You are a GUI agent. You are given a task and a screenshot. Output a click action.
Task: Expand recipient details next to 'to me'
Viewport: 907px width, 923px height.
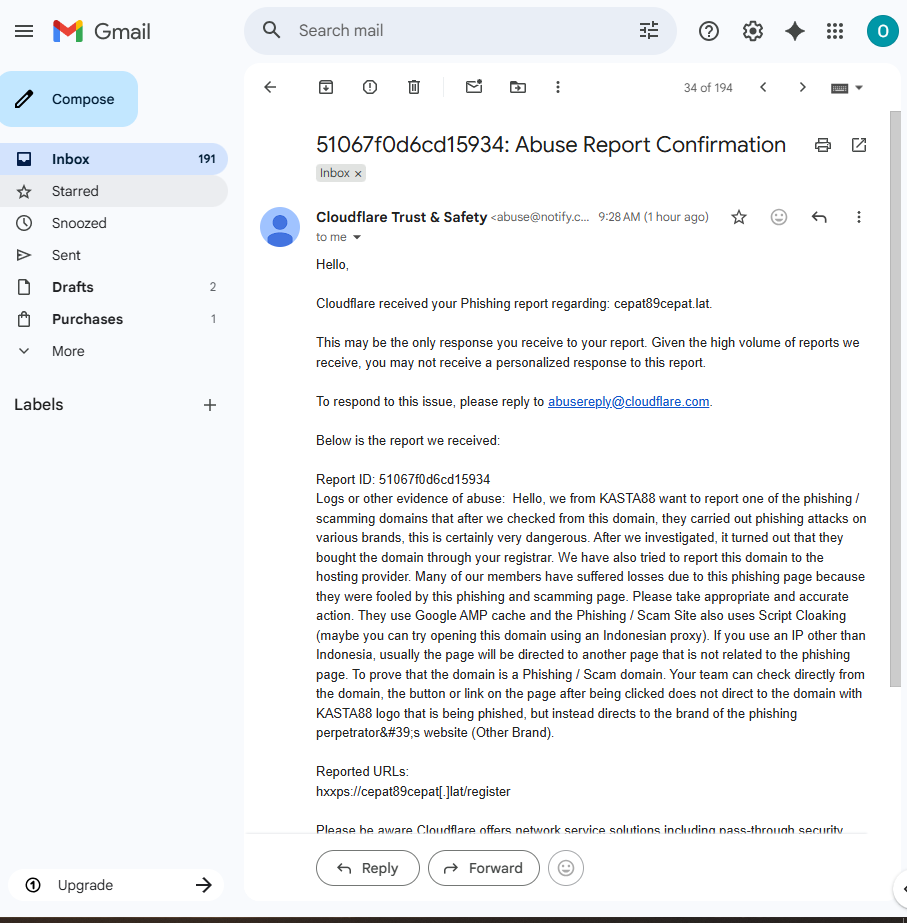point(357,237)
